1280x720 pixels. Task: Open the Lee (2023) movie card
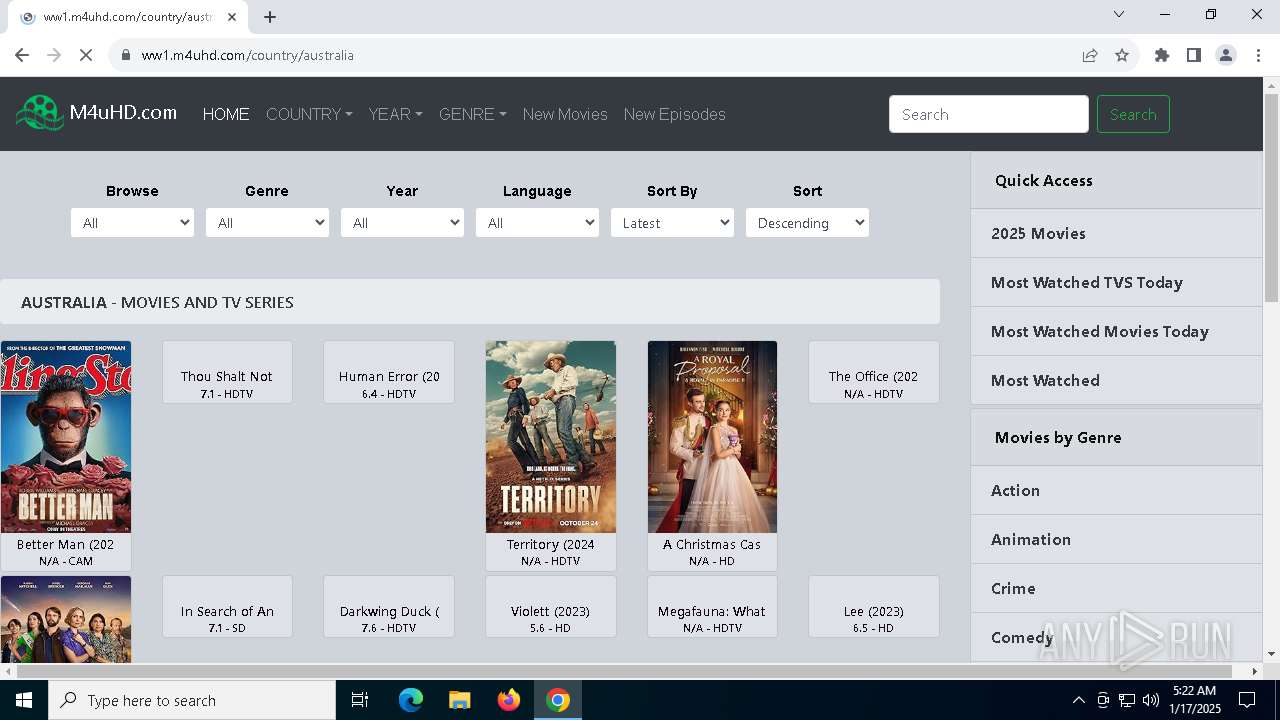(x=873, y=607)
